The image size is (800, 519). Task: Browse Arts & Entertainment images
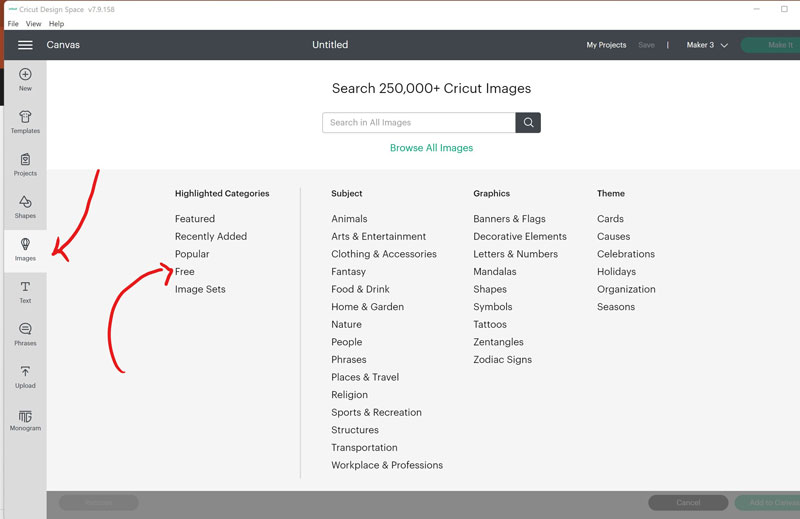(378, 236)
